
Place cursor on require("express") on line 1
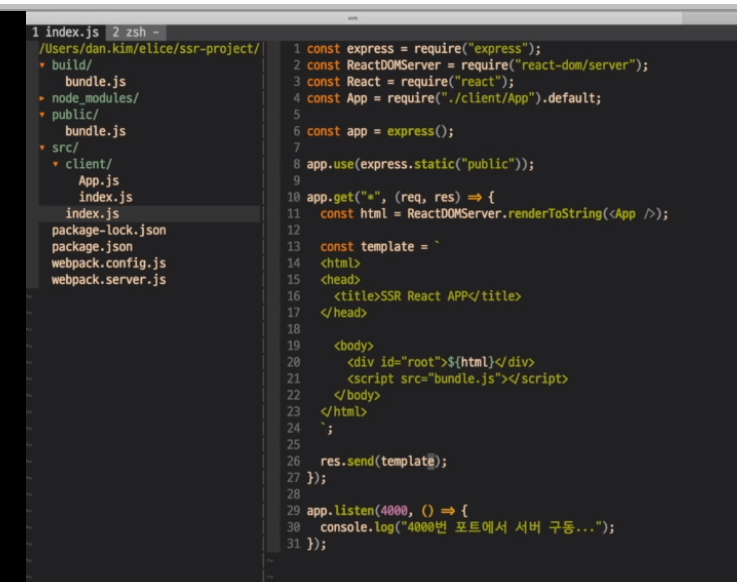point(474,48)
